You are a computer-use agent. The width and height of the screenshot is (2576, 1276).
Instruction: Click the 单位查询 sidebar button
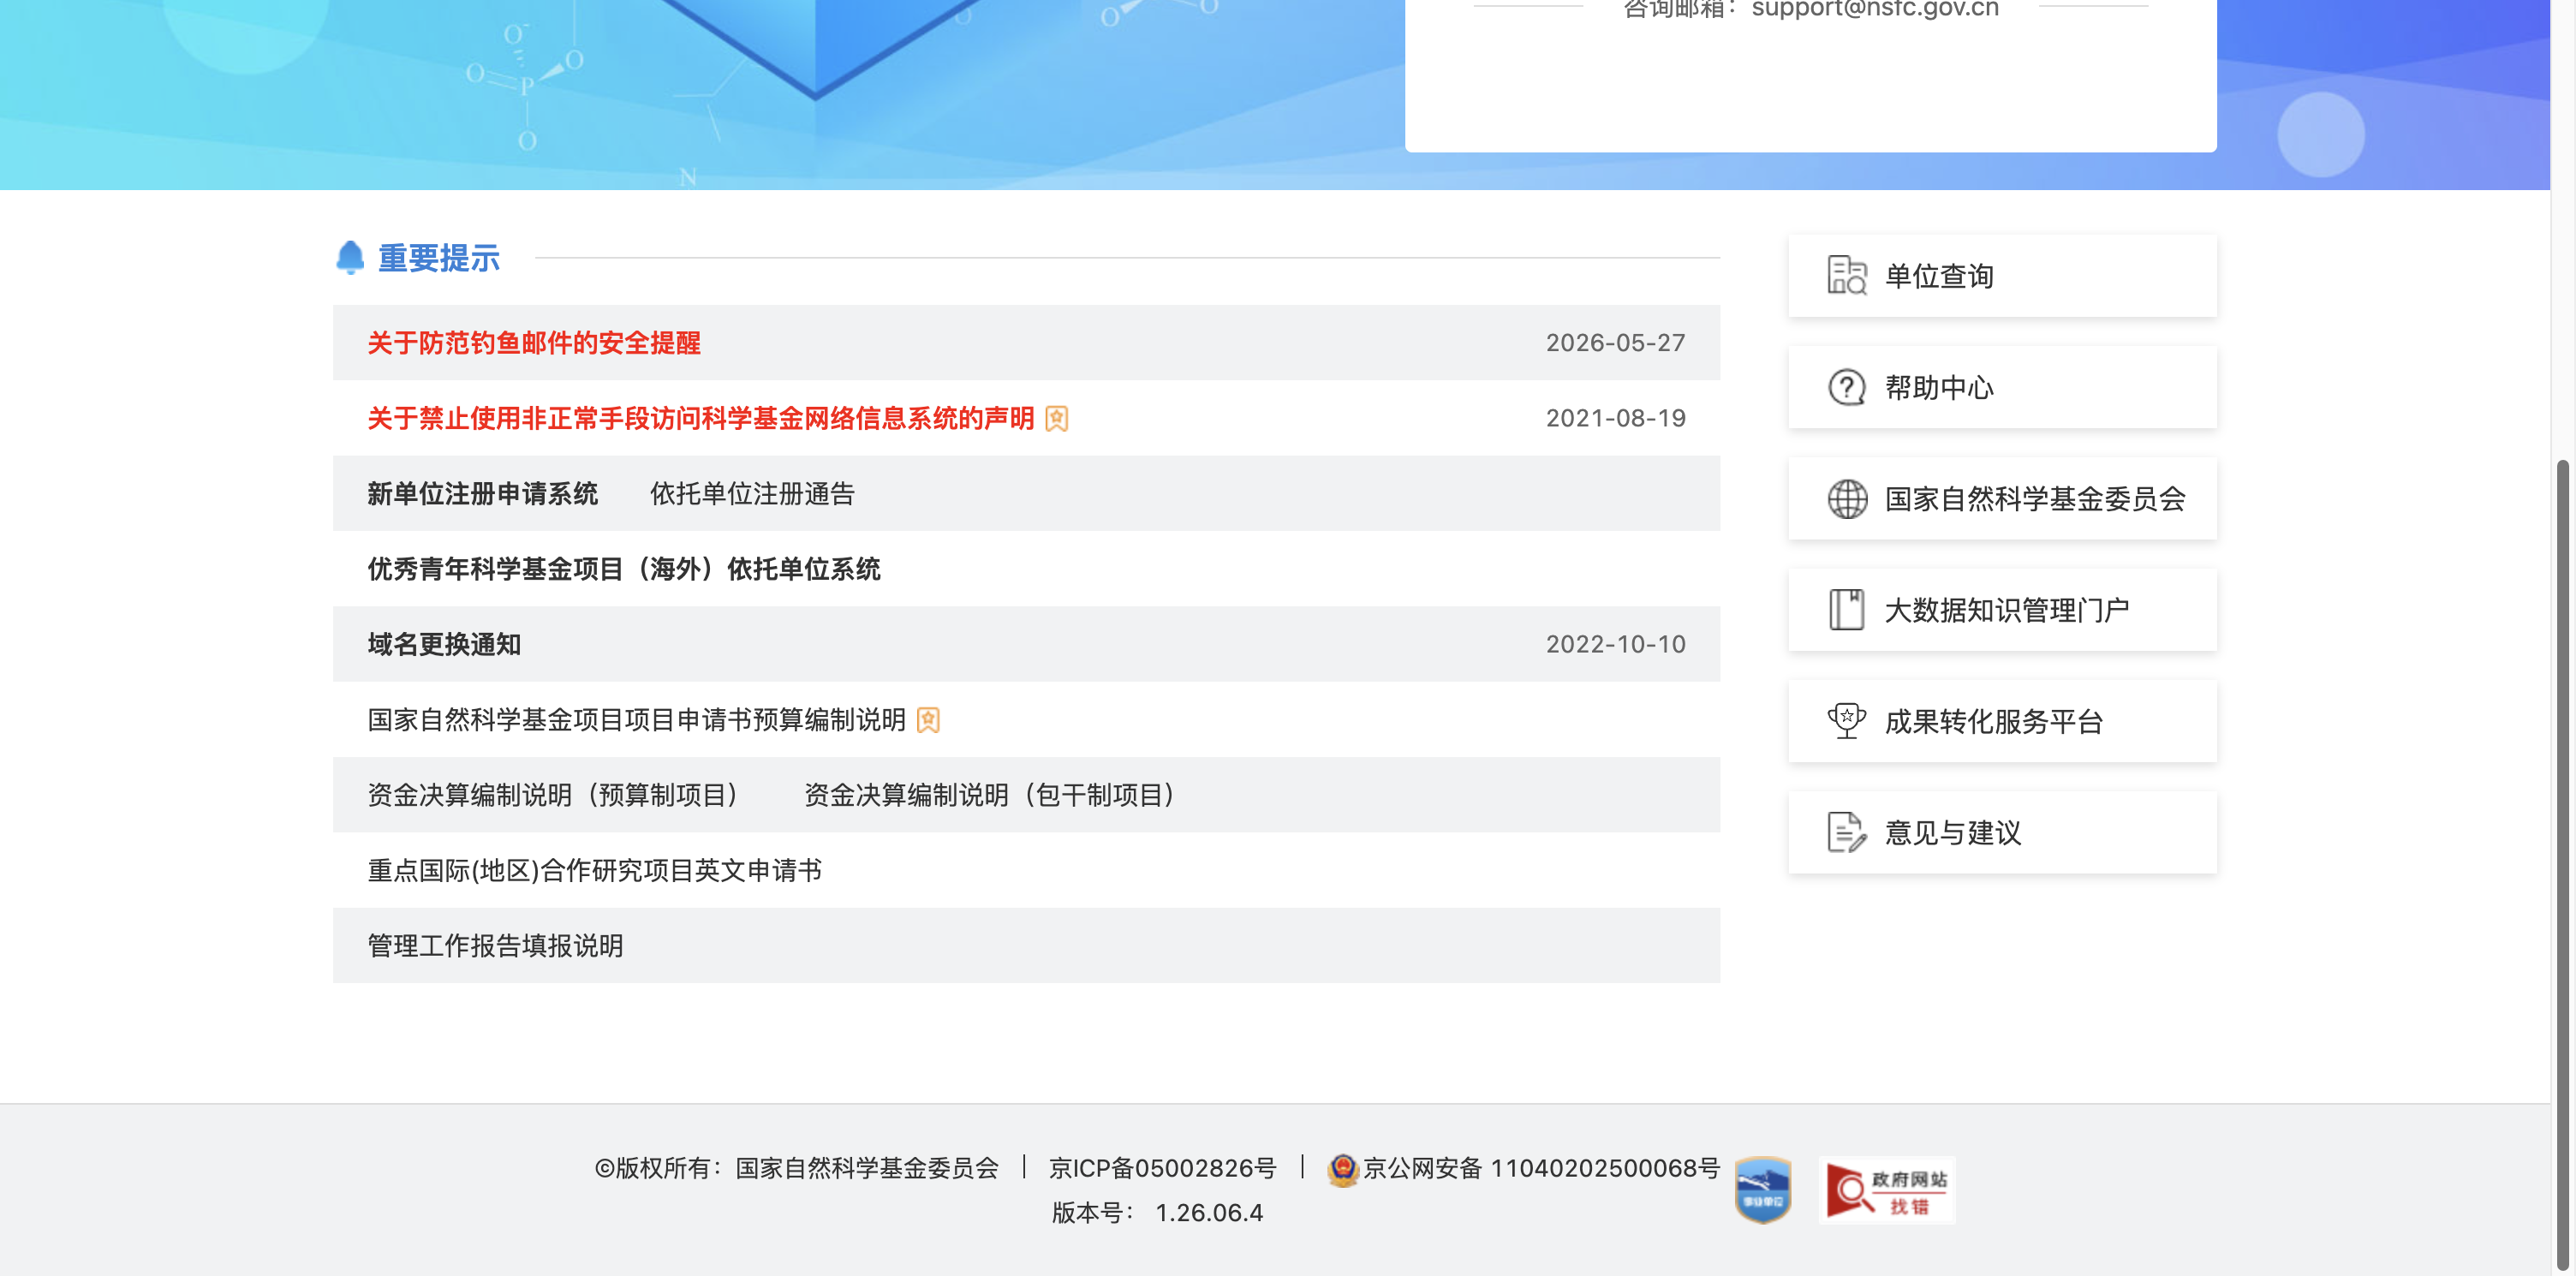pos(2002,276)
